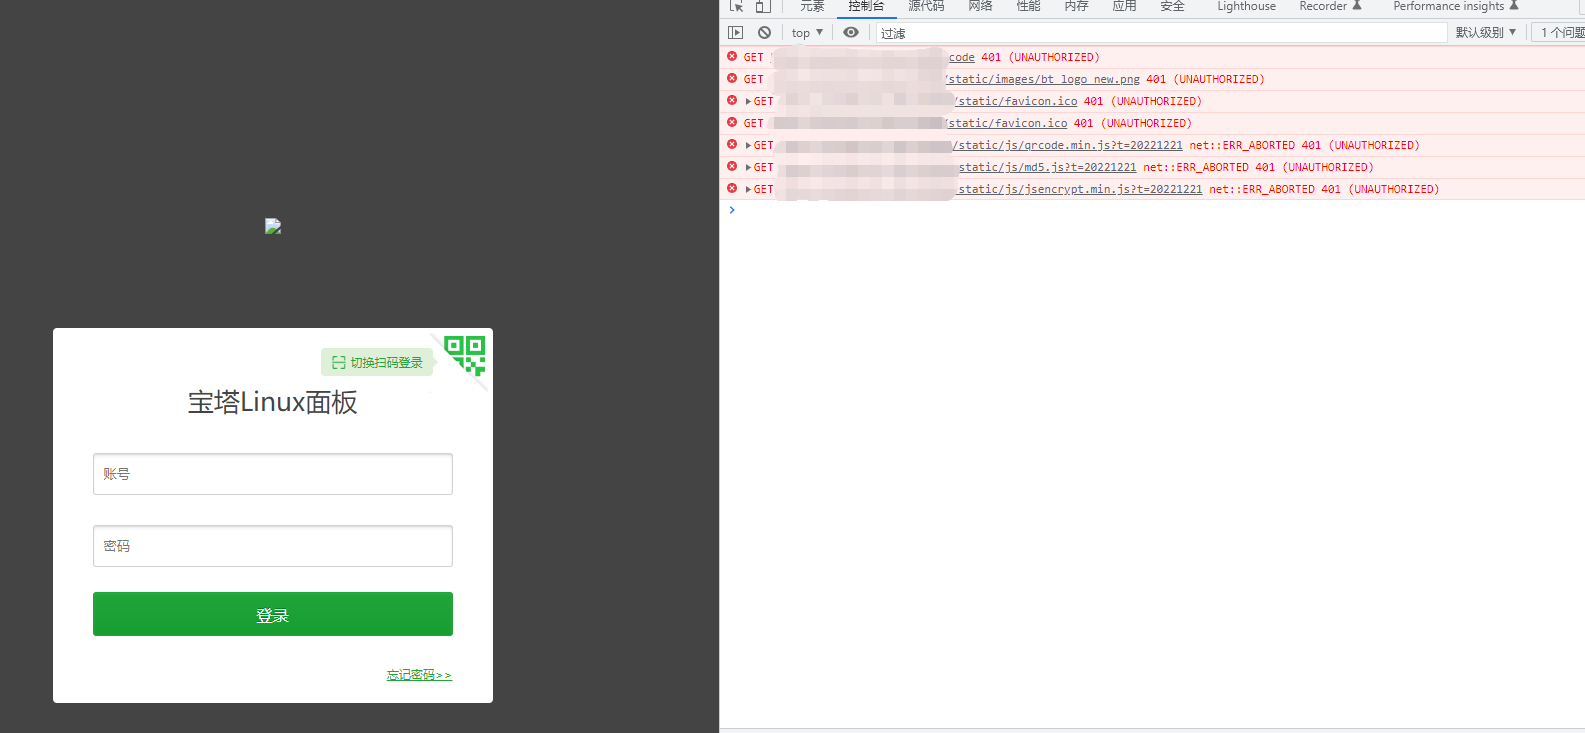Clear the console with the ban icon
The height and width of the screenshot is (733, 1585).
click(x=765, y=33)
